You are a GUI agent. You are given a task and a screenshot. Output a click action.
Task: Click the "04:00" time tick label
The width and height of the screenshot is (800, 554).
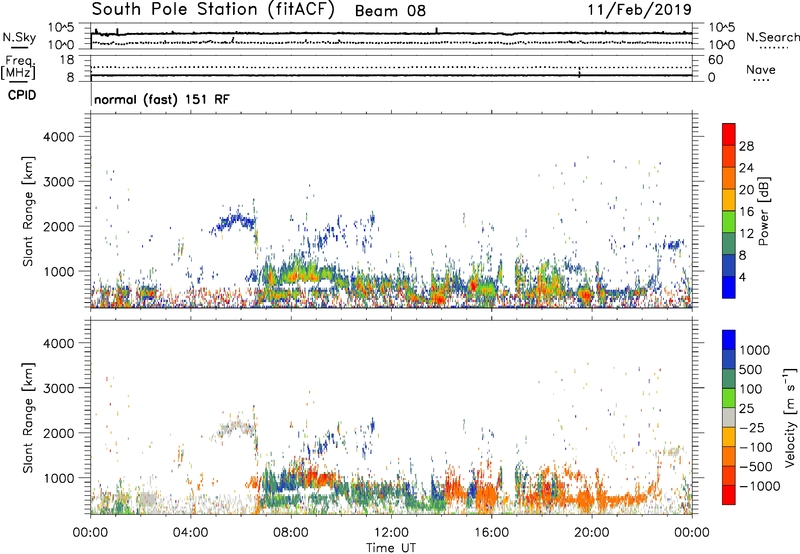click(x=190, y=533)
